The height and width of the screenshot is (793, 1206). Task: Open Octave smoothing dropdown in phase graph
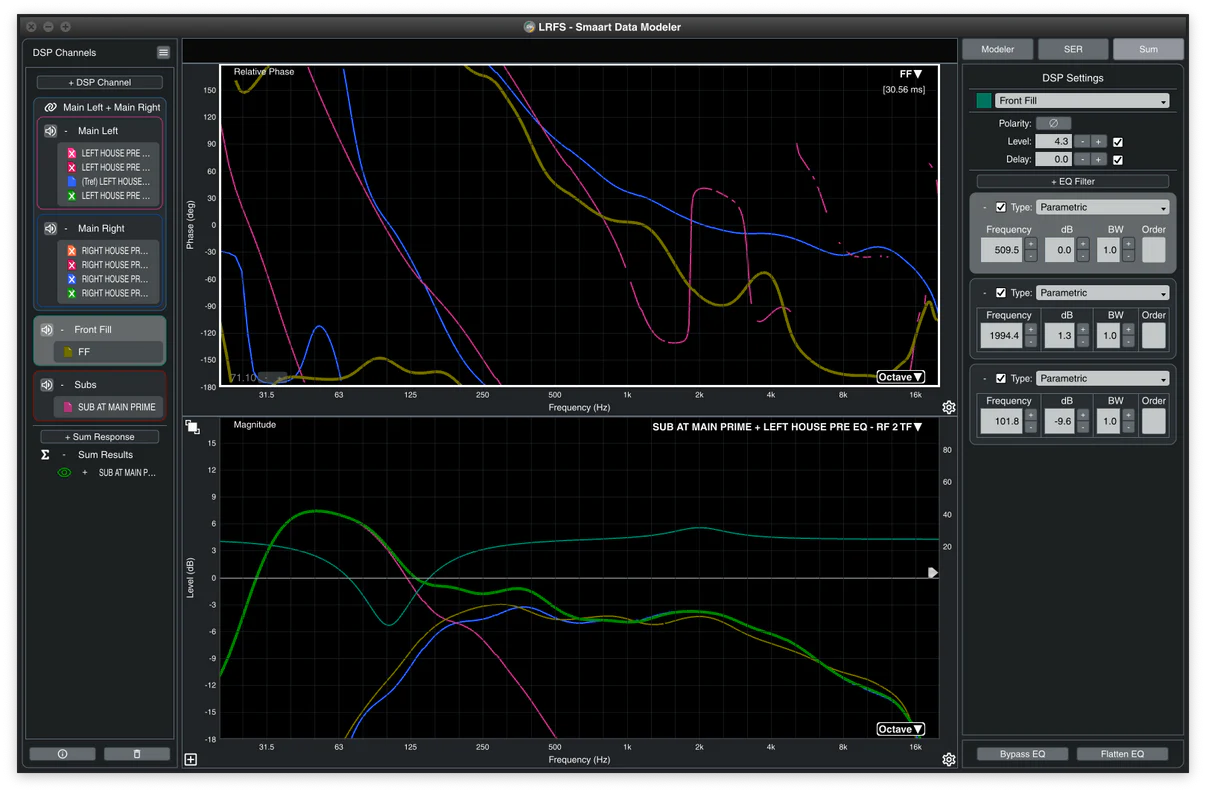tap(901, 377)
